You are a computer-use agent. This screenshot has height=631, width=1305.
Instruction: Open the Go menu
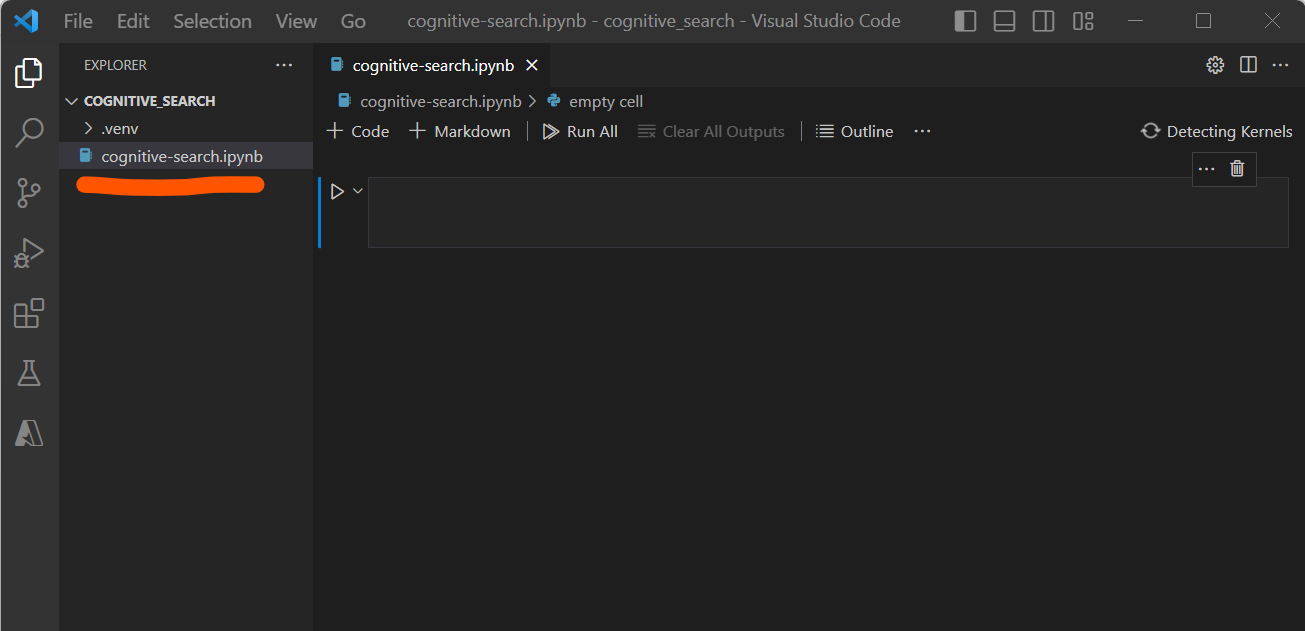click(353, 21)
